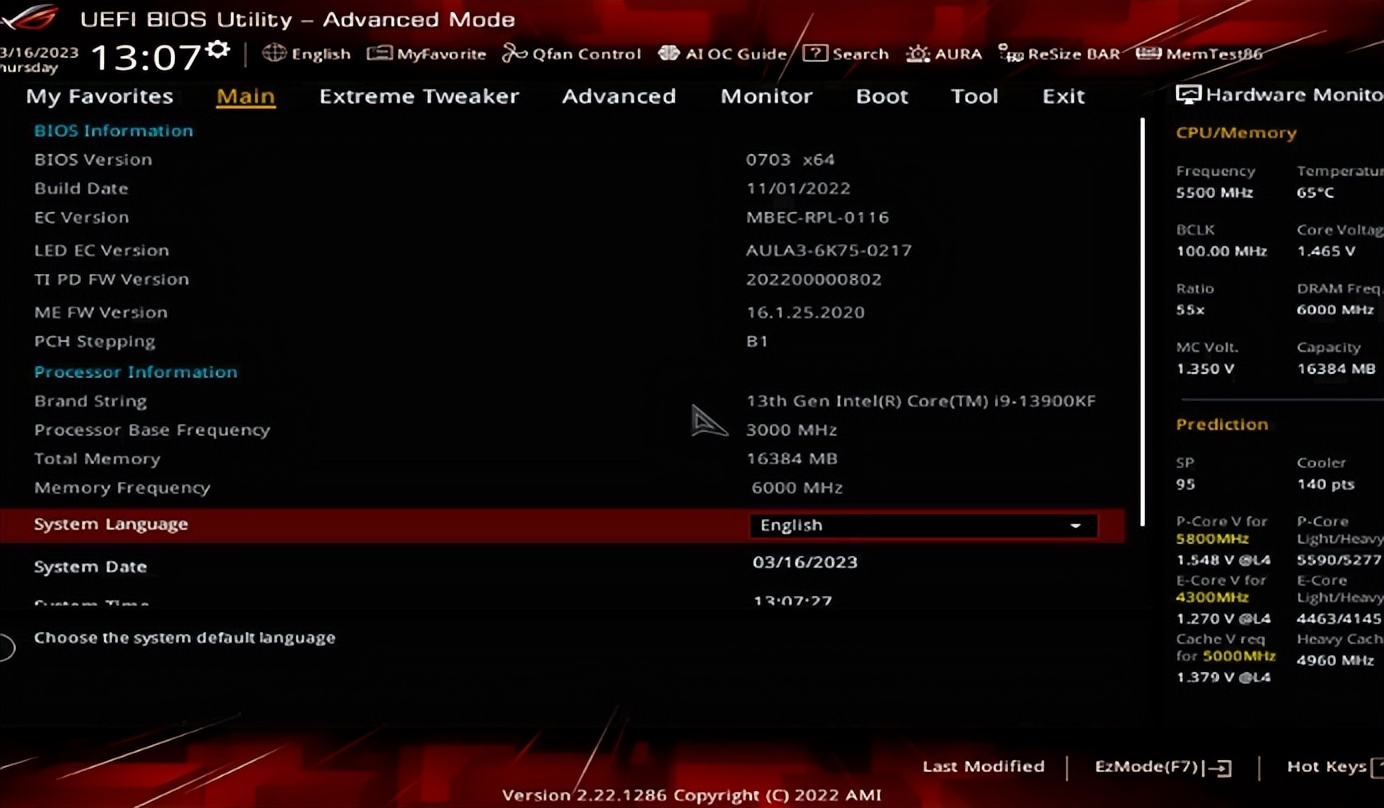
Task: Click the Processor Information section heading
Action: point(136,372)
